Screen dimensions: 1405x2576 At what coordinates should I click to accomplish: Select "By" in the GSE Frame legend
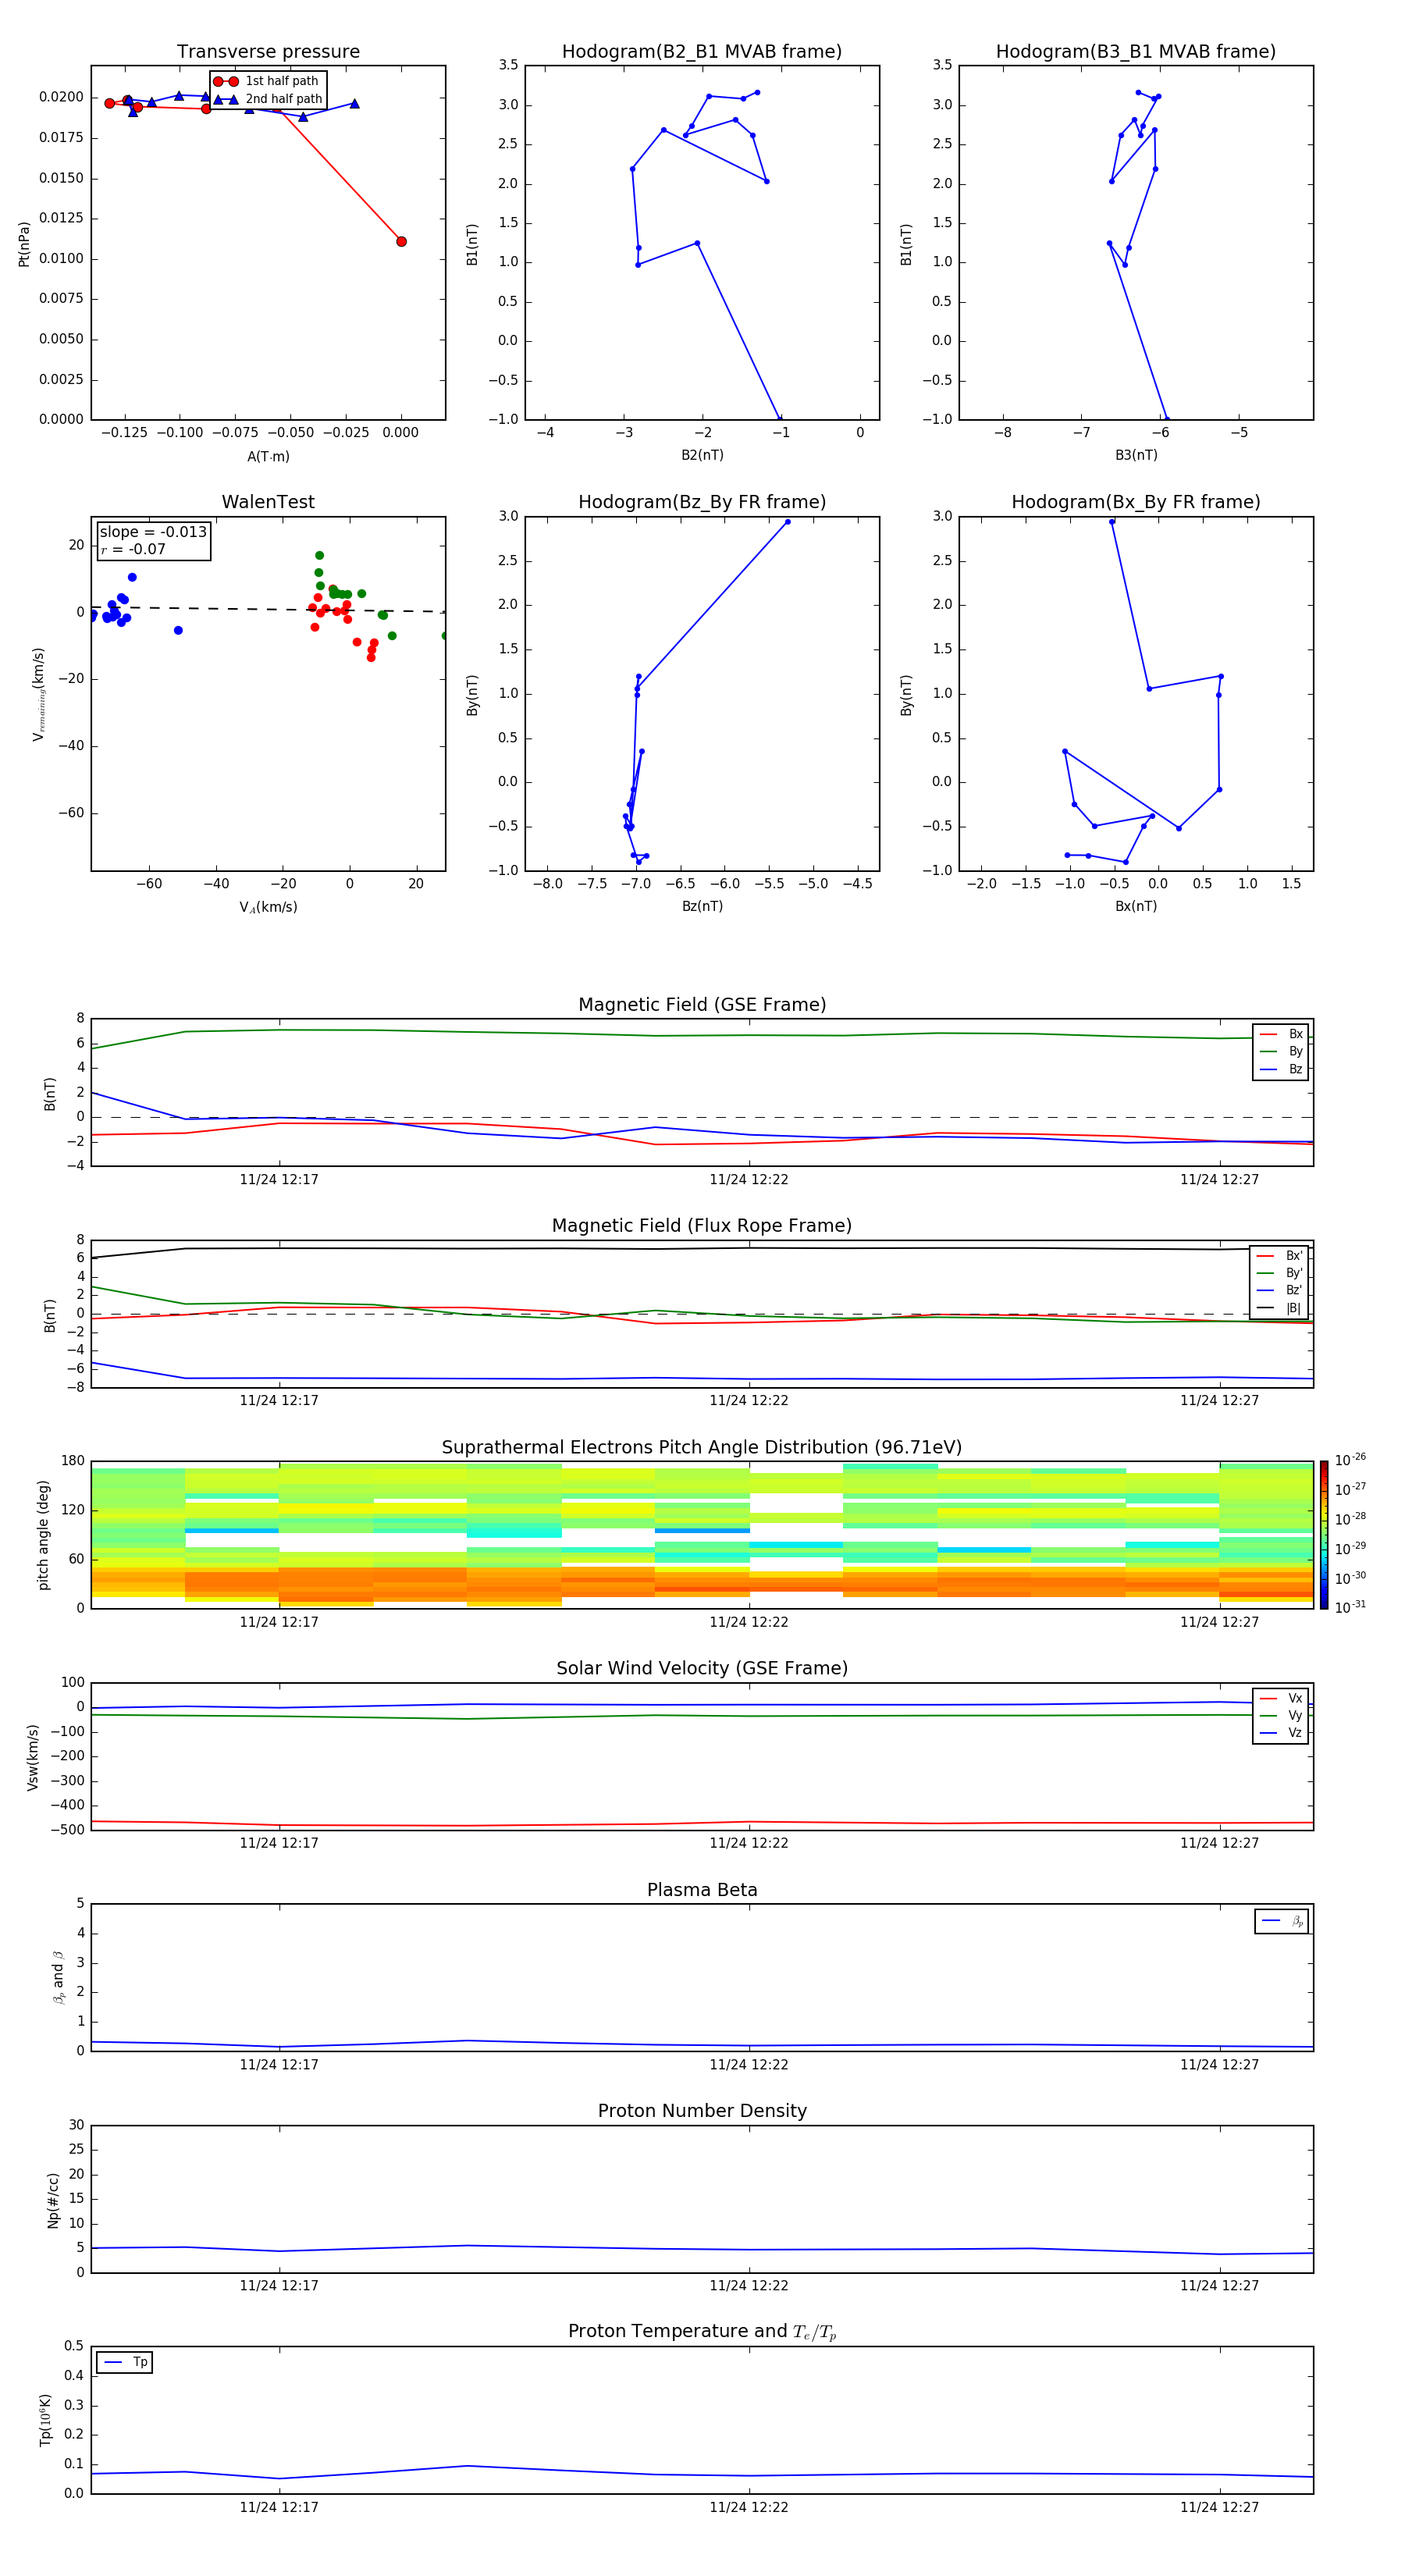point(1282,1052)
